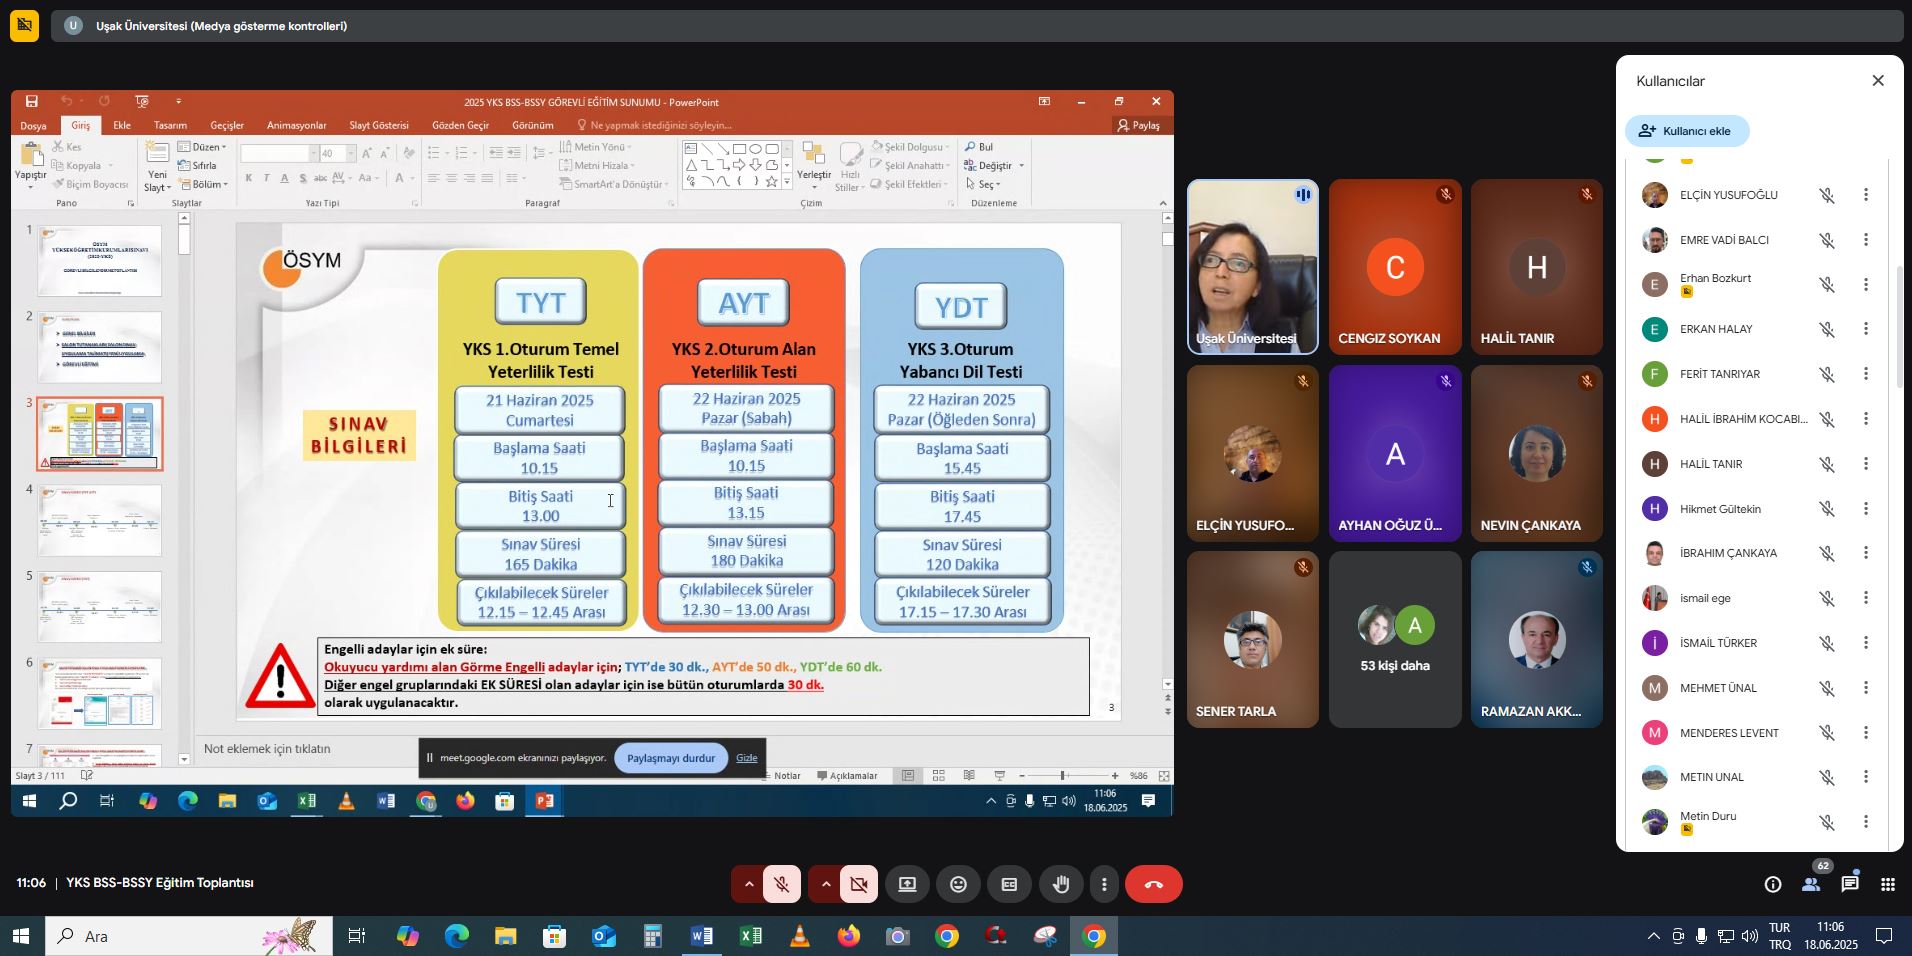Open more actions for ERKAN HALAY

pos(1865,329)
